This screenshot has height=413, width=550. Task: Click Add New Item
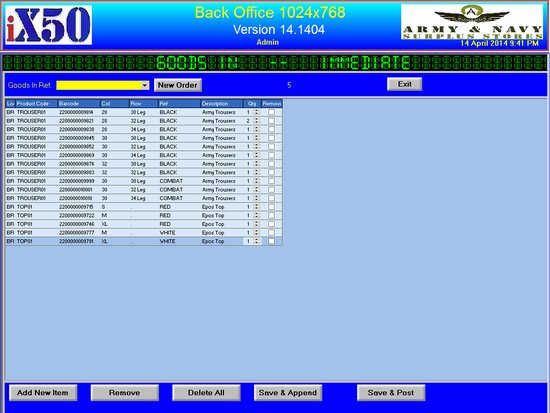pos(43,393)
